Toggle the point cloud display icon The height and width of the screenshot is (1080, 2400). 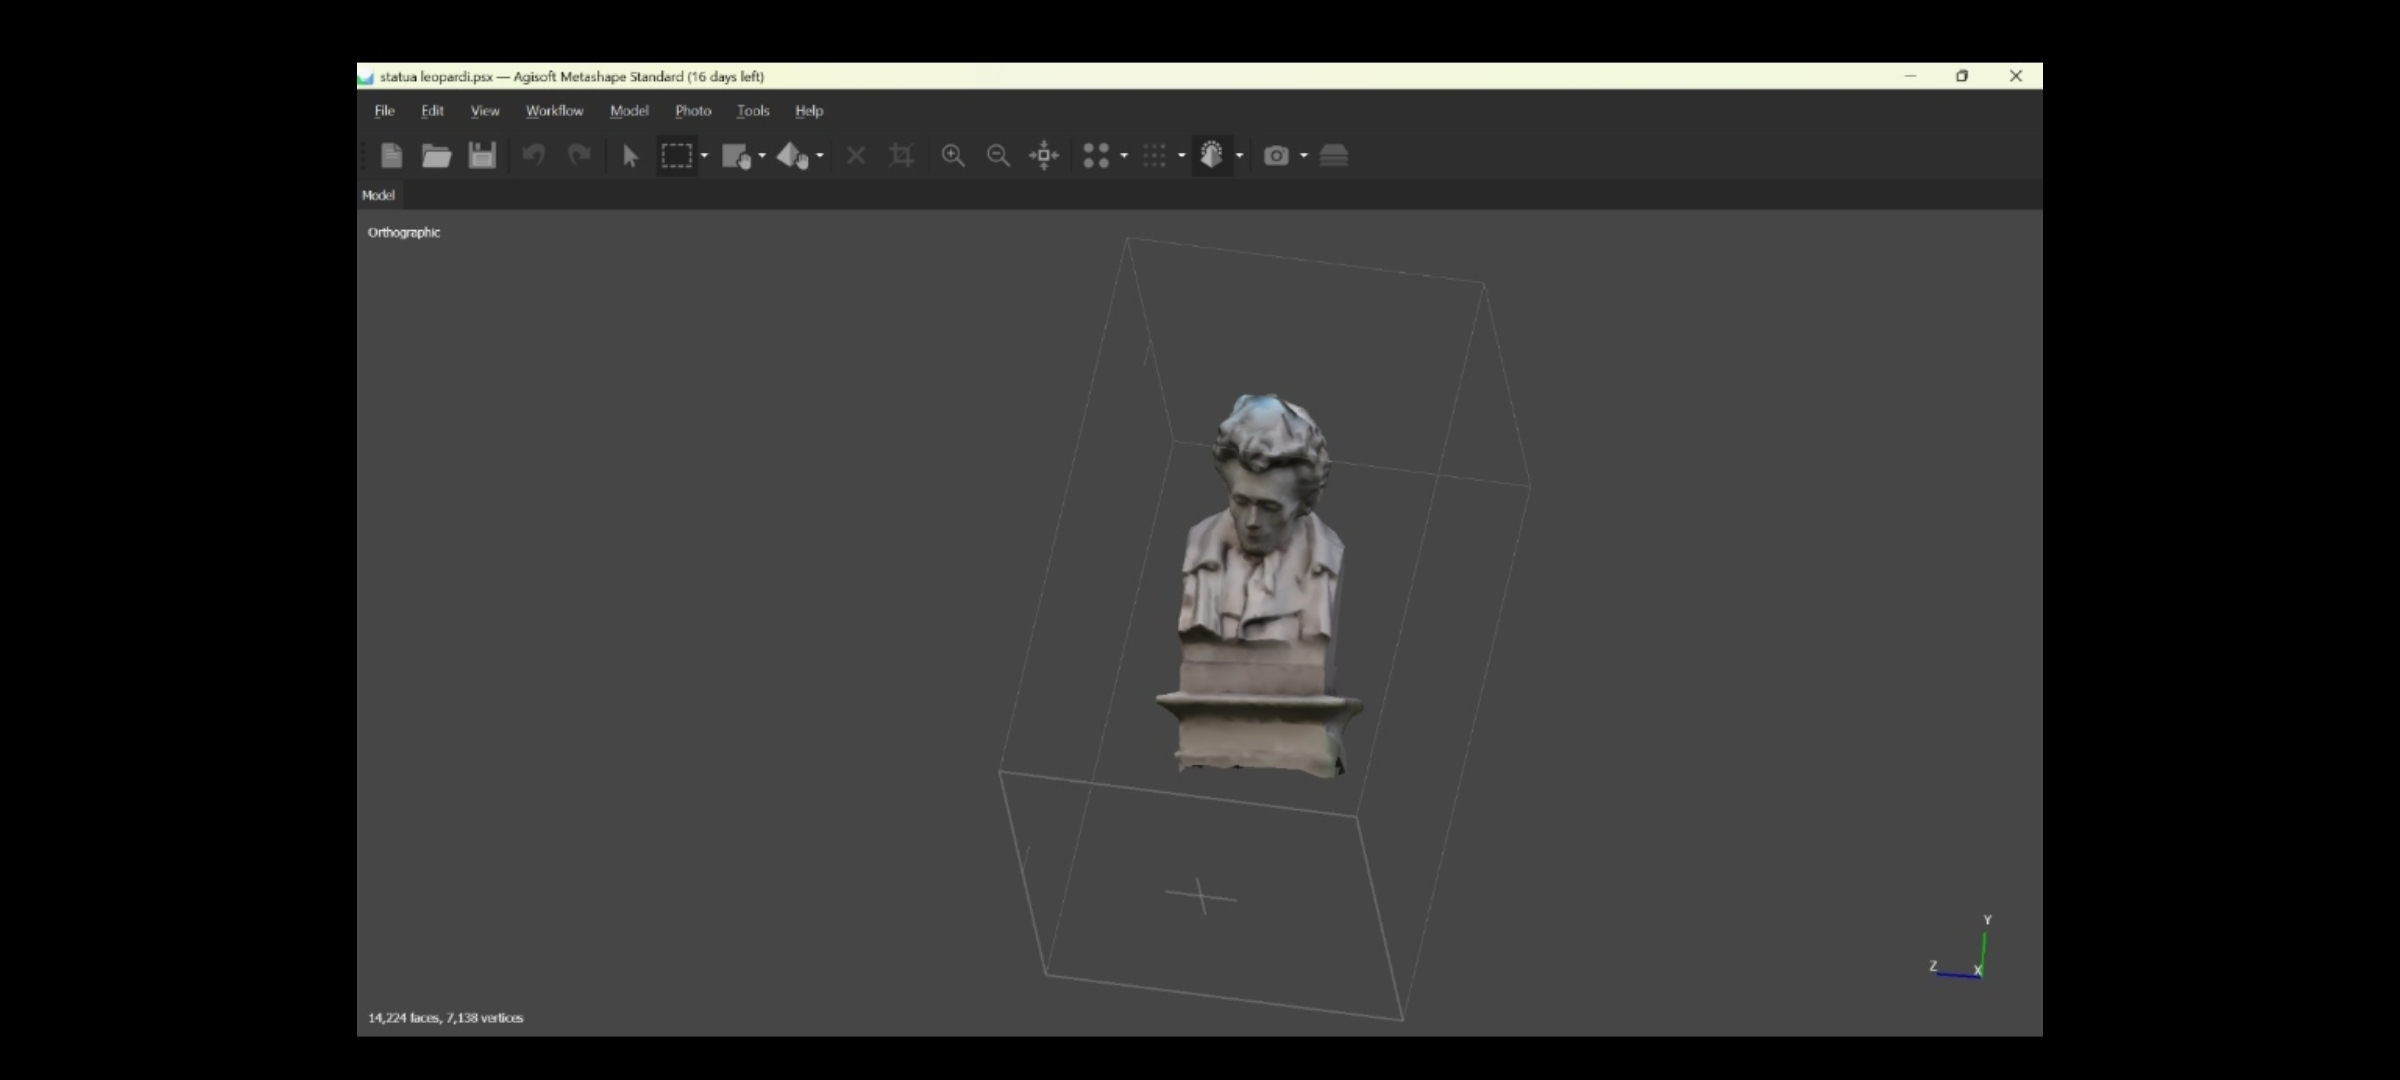click(1096, 155)
